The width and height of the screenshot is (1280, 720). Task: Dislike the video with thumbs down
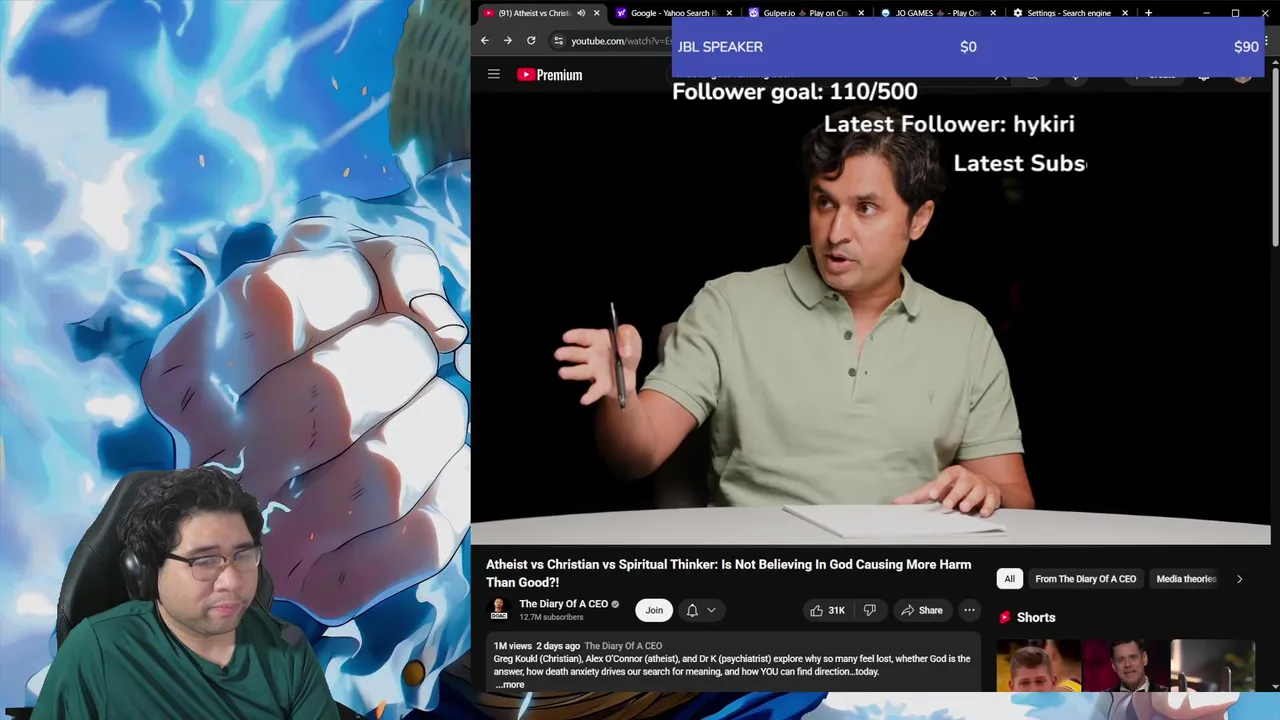coord(869,610)
